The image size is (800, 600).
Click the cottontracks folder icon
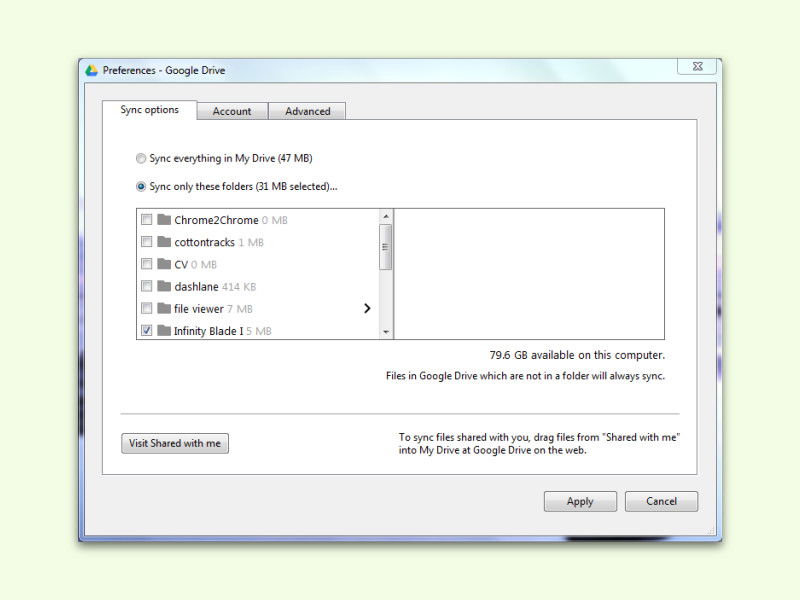[164, 242]
